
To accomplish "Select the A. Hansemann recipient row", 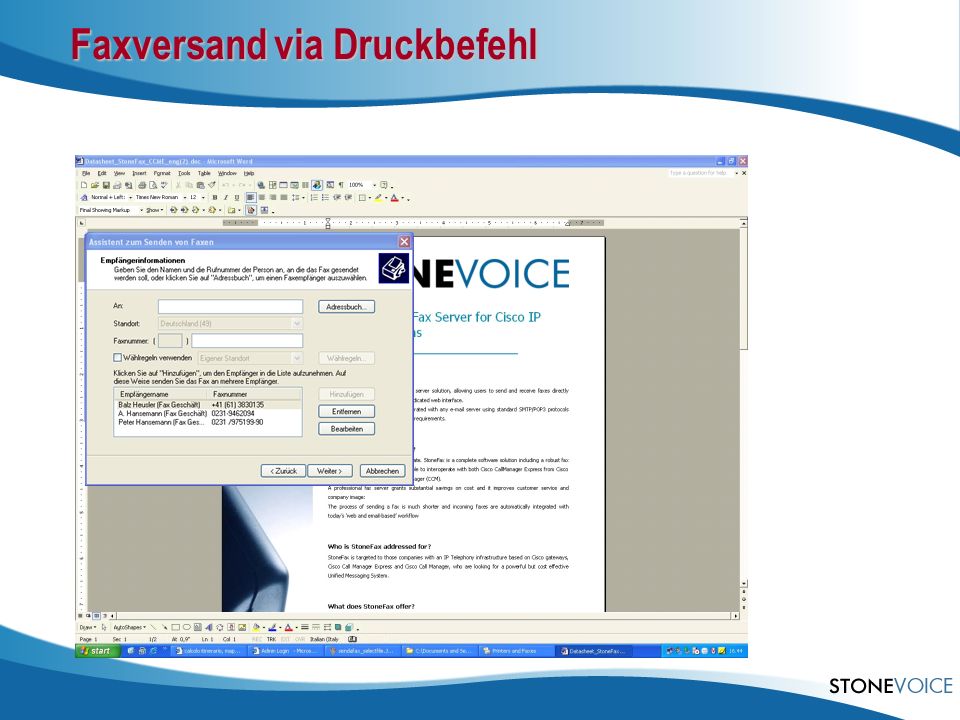I will coord(208,413).
